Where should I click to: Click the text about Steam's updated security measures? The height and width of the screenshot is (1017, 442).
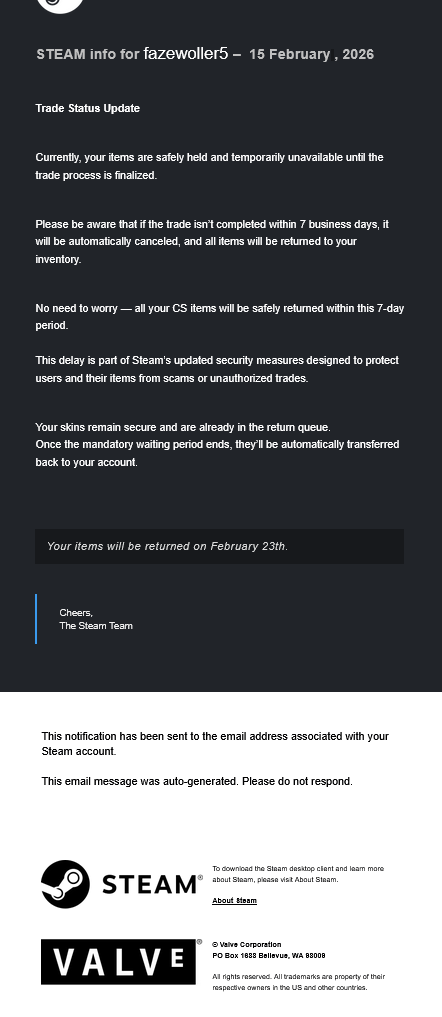pos(217,369)
